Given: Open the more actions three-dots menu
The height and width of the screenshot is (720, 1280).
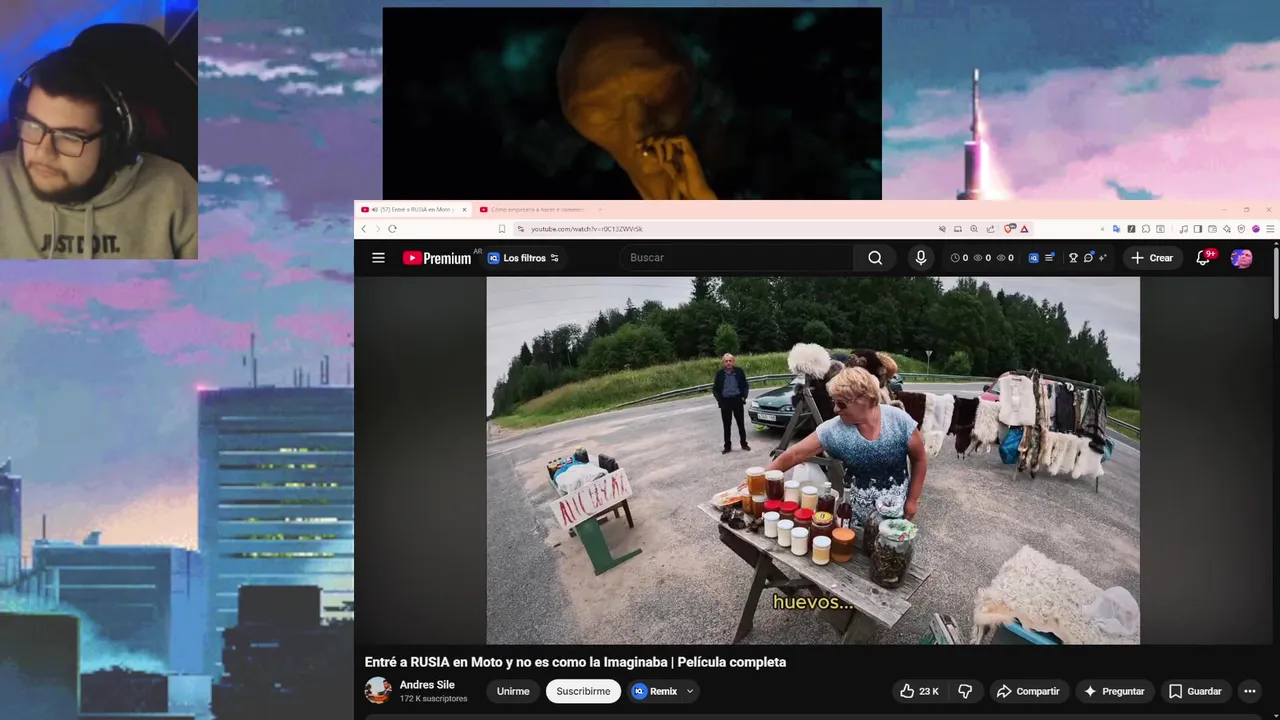Looking at the screenshot, I should point(1249,691).
